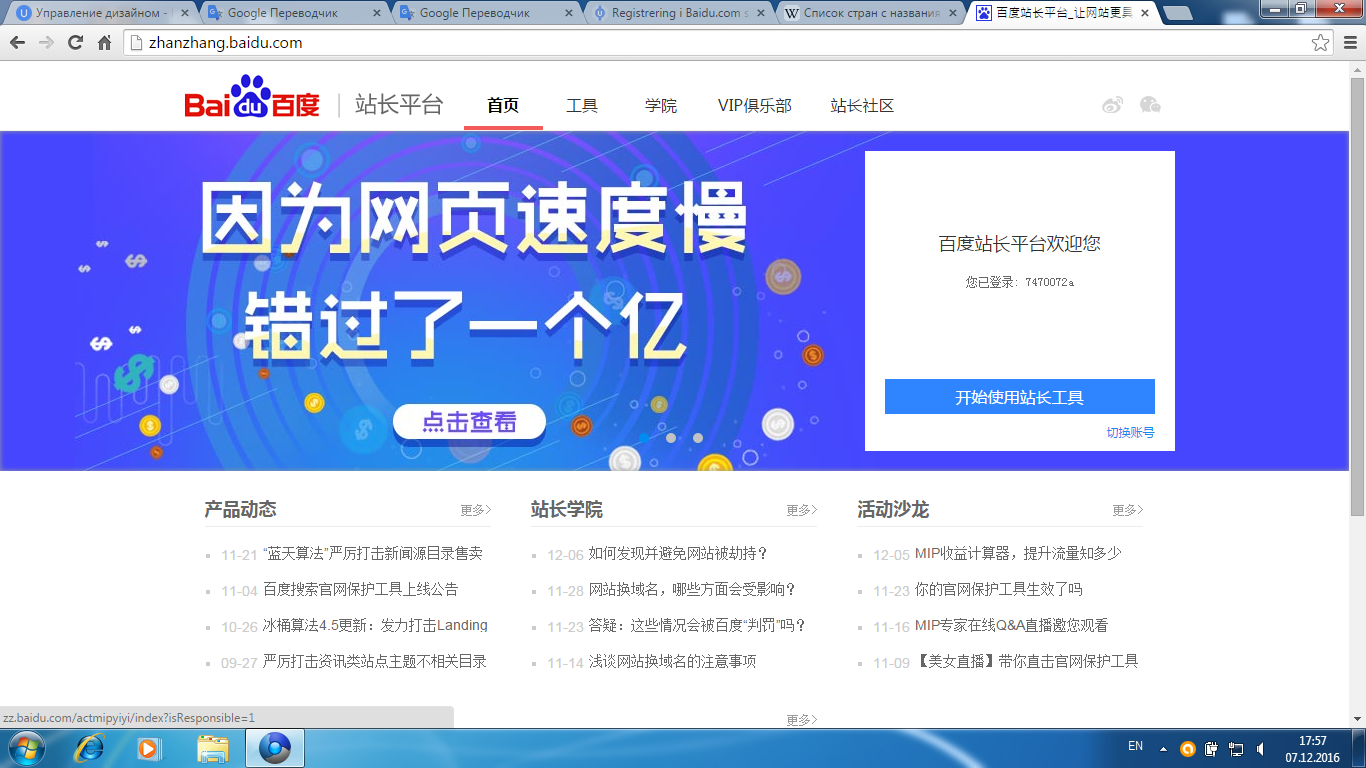The image size is (1366, 768).
Task: Open a new tab with the tab-strip button
Action: (x=1178, y=14)
